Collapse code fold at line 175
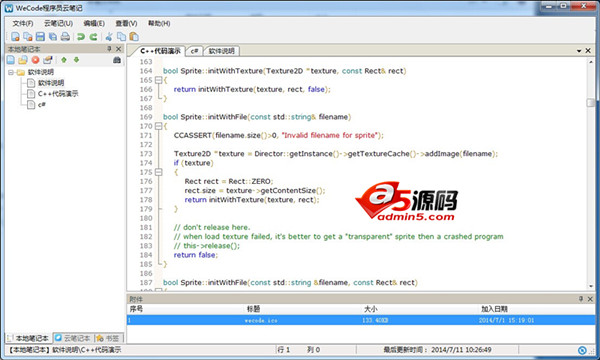 tap(158, 172)
